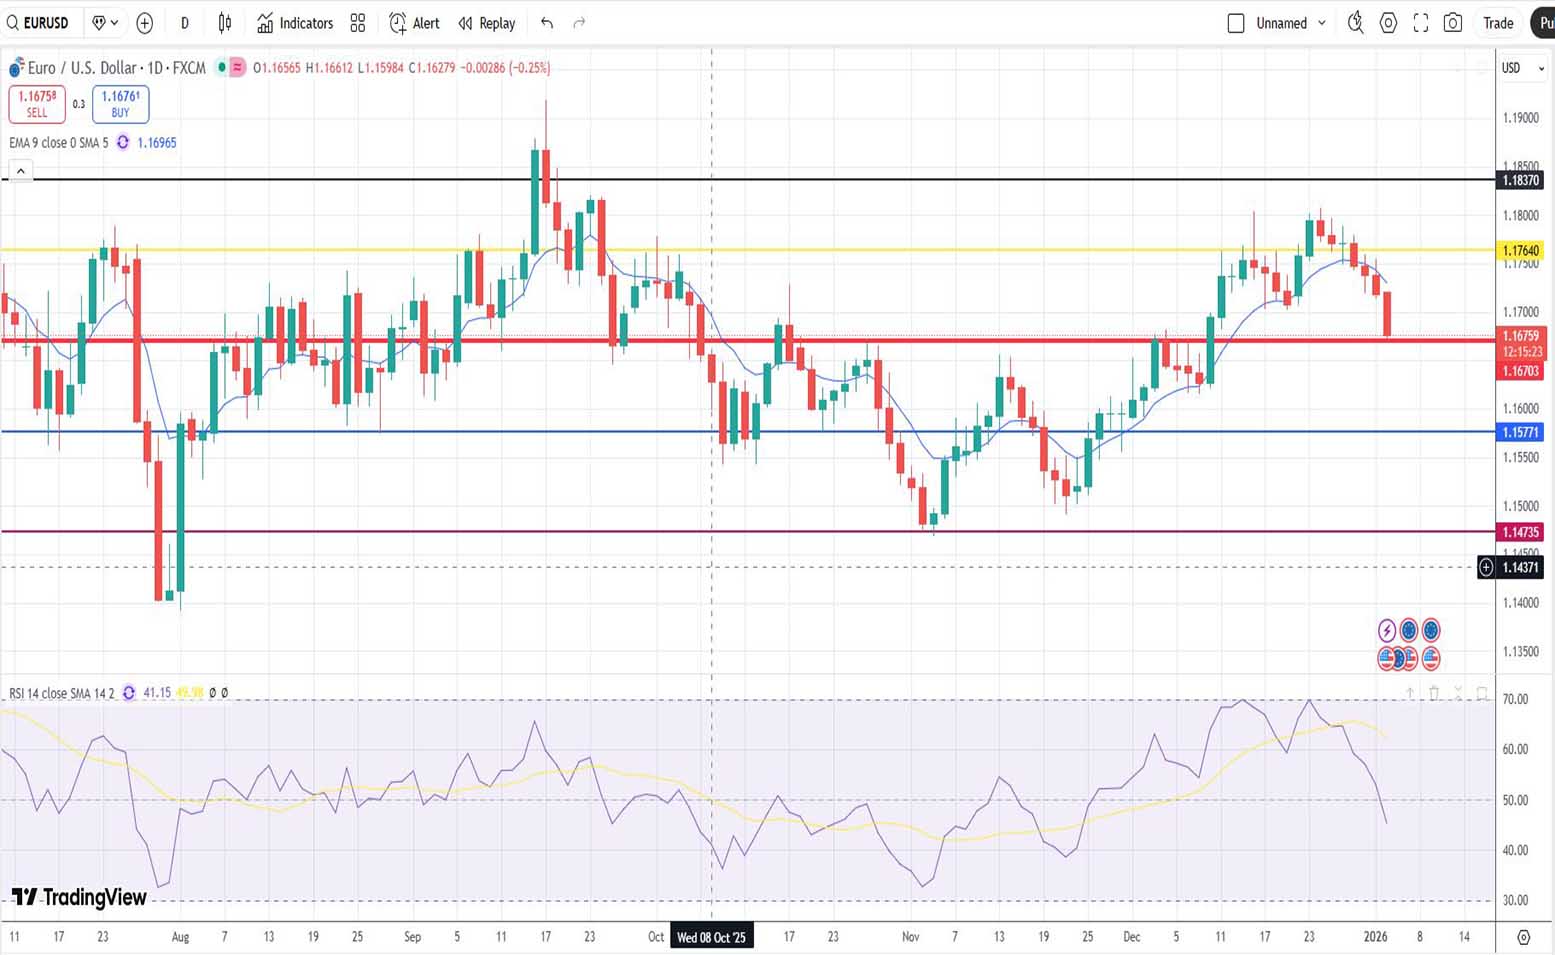The width and height of the screenshot is (1555, 955).
Task: Click the blue BUY price button
Action: 120,104
